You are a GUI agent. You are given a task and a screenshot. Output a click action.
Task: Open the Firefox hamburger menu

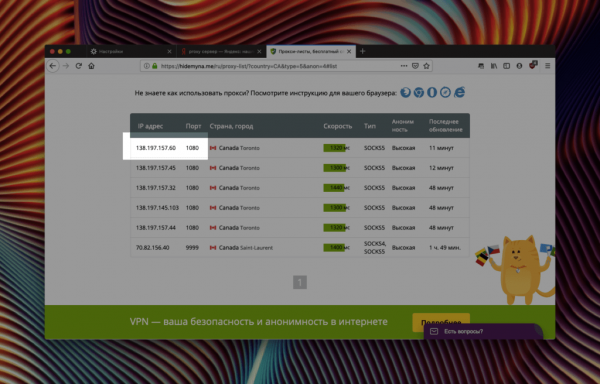548,66
